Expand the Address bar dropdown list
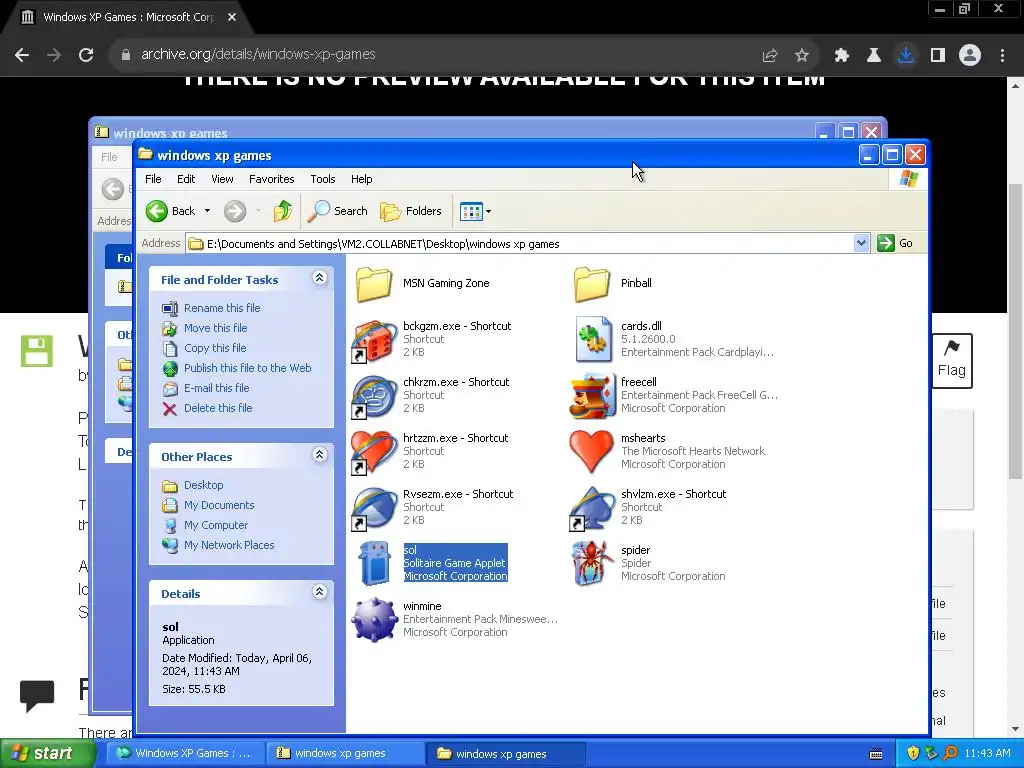Screen dimensions: 1024x768 coord(861,244)
